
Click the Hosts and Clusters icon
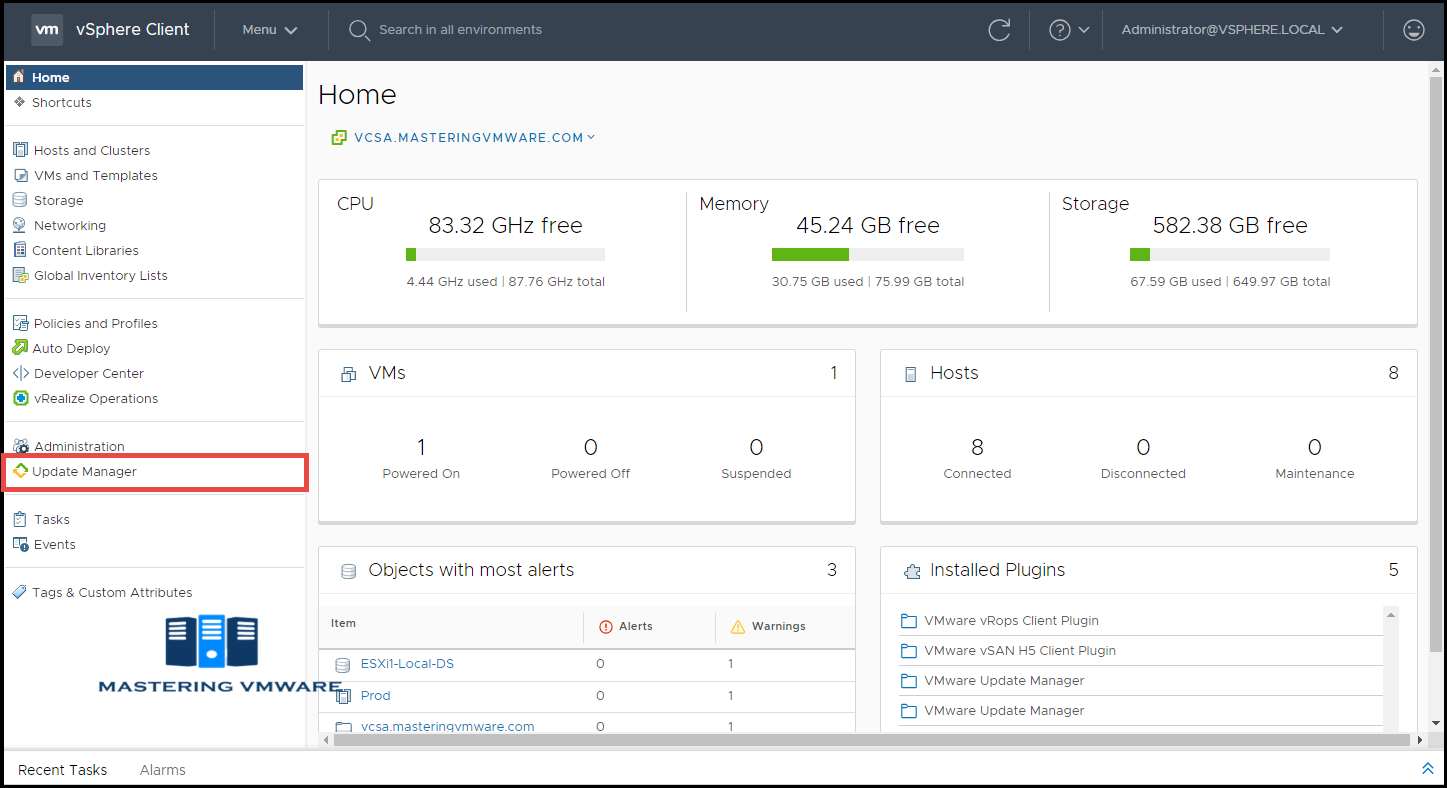[x=20, y=150]
